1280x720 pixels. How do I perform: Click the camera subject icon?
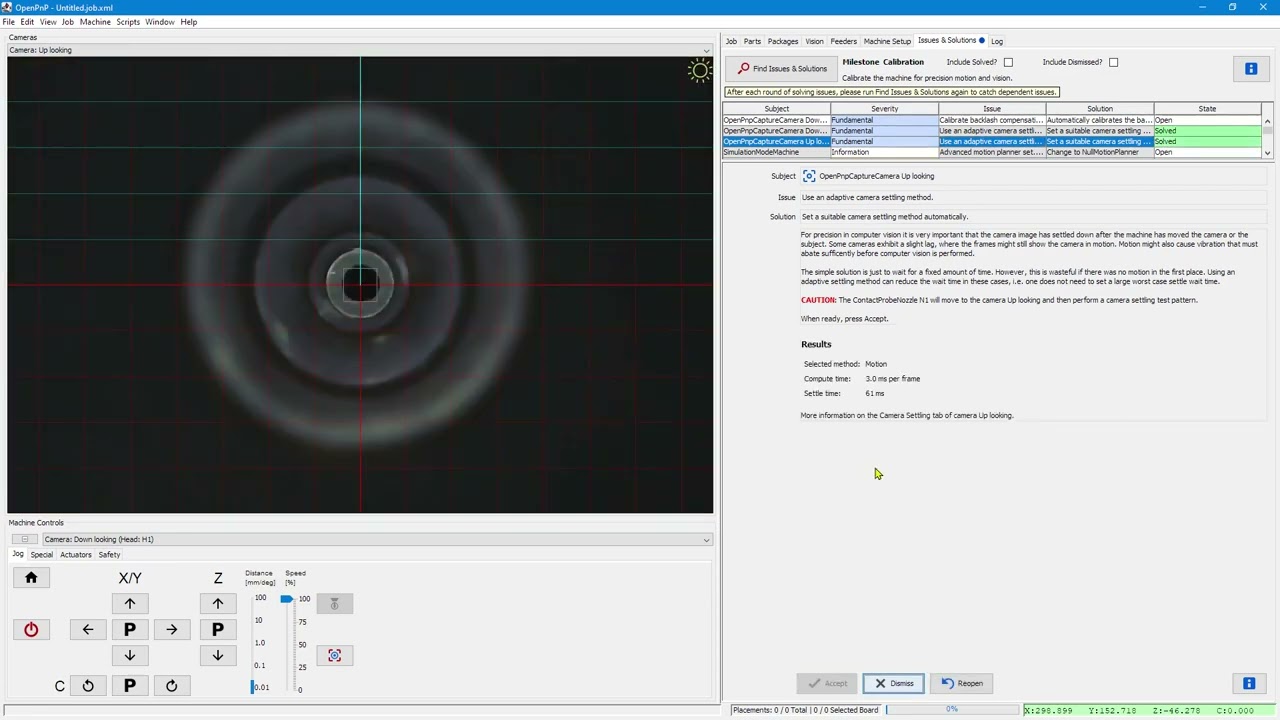tap(809, 176)
